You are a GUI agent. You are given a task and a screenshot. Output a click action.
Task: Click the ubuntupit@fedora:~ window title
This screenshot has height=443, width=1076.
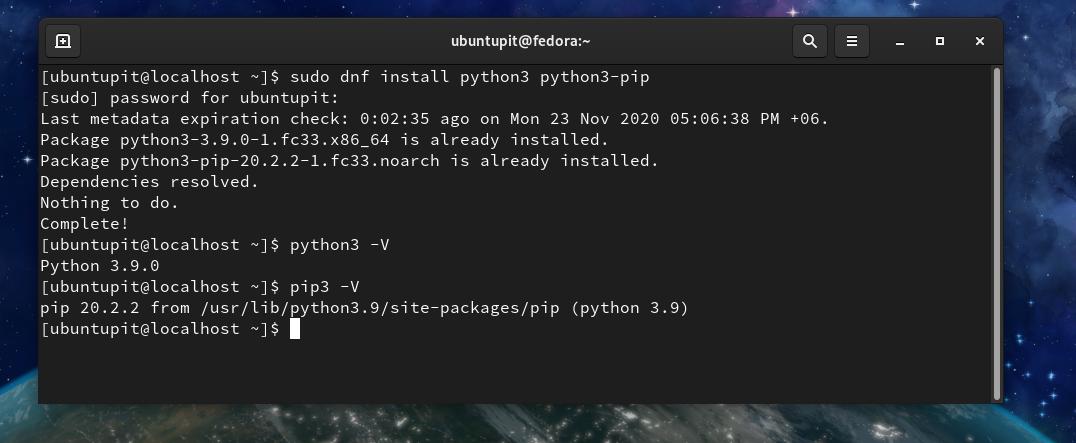click(520, 41)
